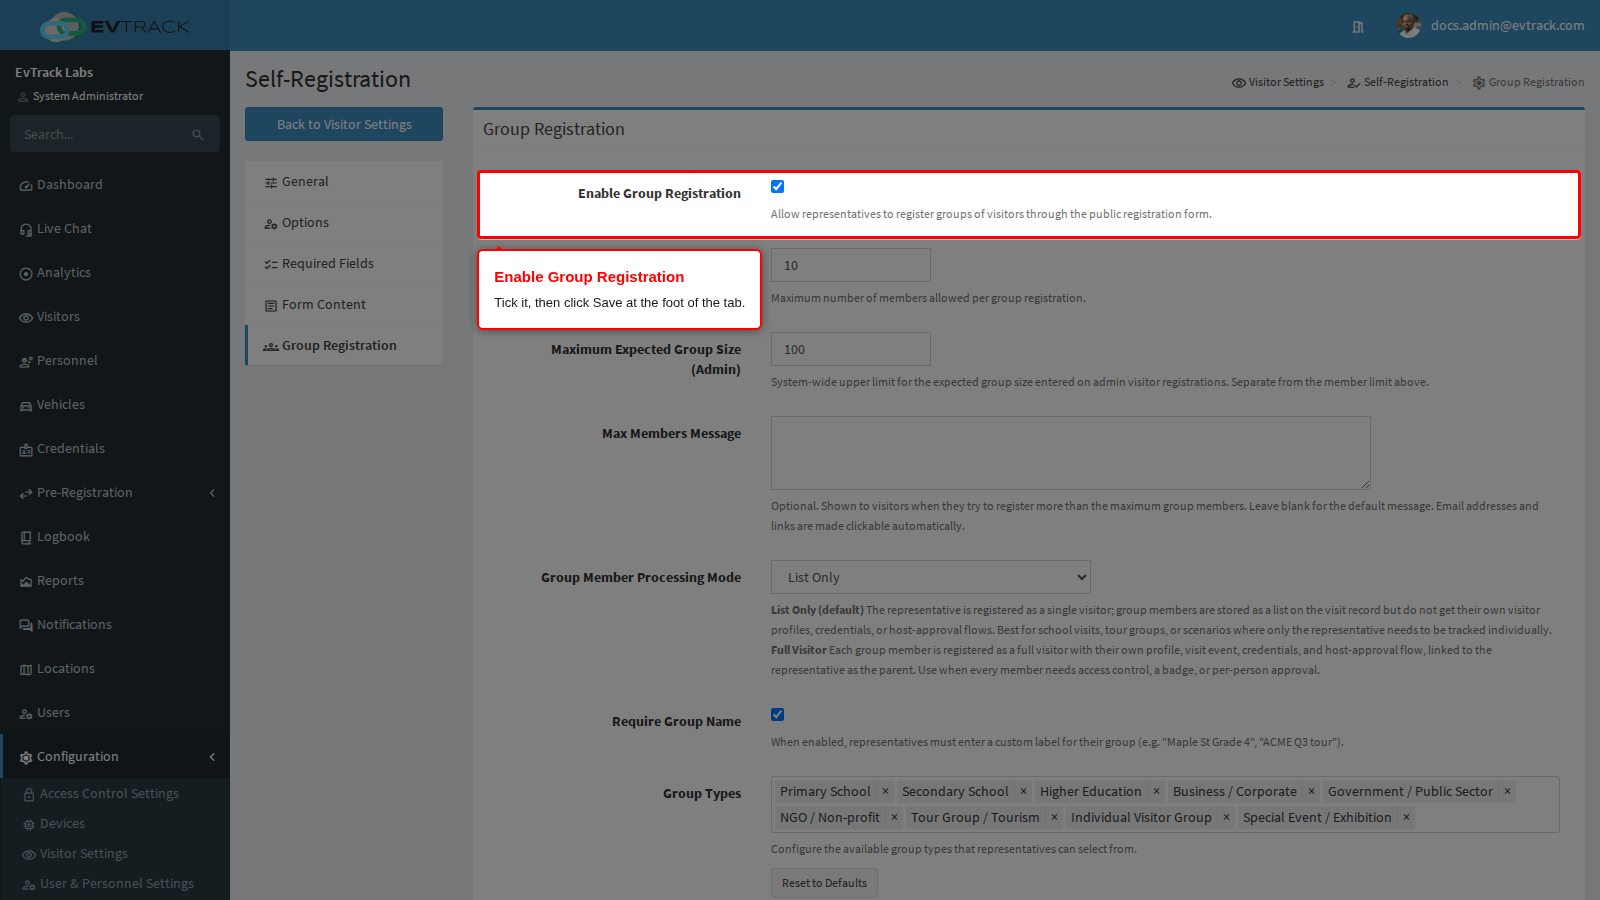The height and width of the screenshot is (900, 1600).
Task: Click Reset to Defaults button
Action: click(x=824, y=883)
